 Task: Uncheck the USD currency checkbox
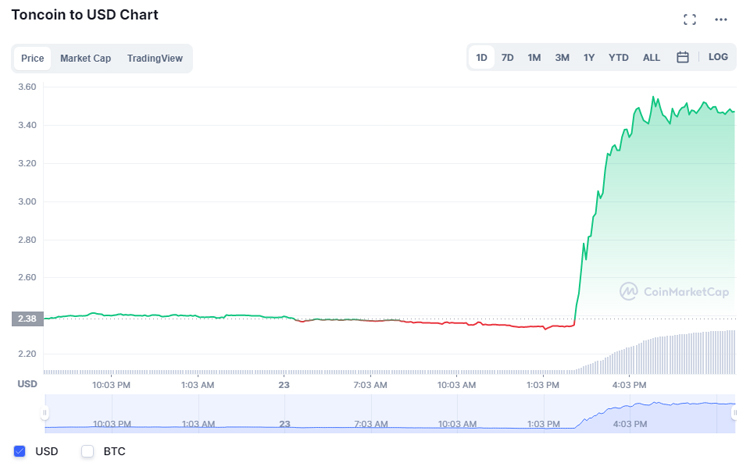[x=20, y=451]
